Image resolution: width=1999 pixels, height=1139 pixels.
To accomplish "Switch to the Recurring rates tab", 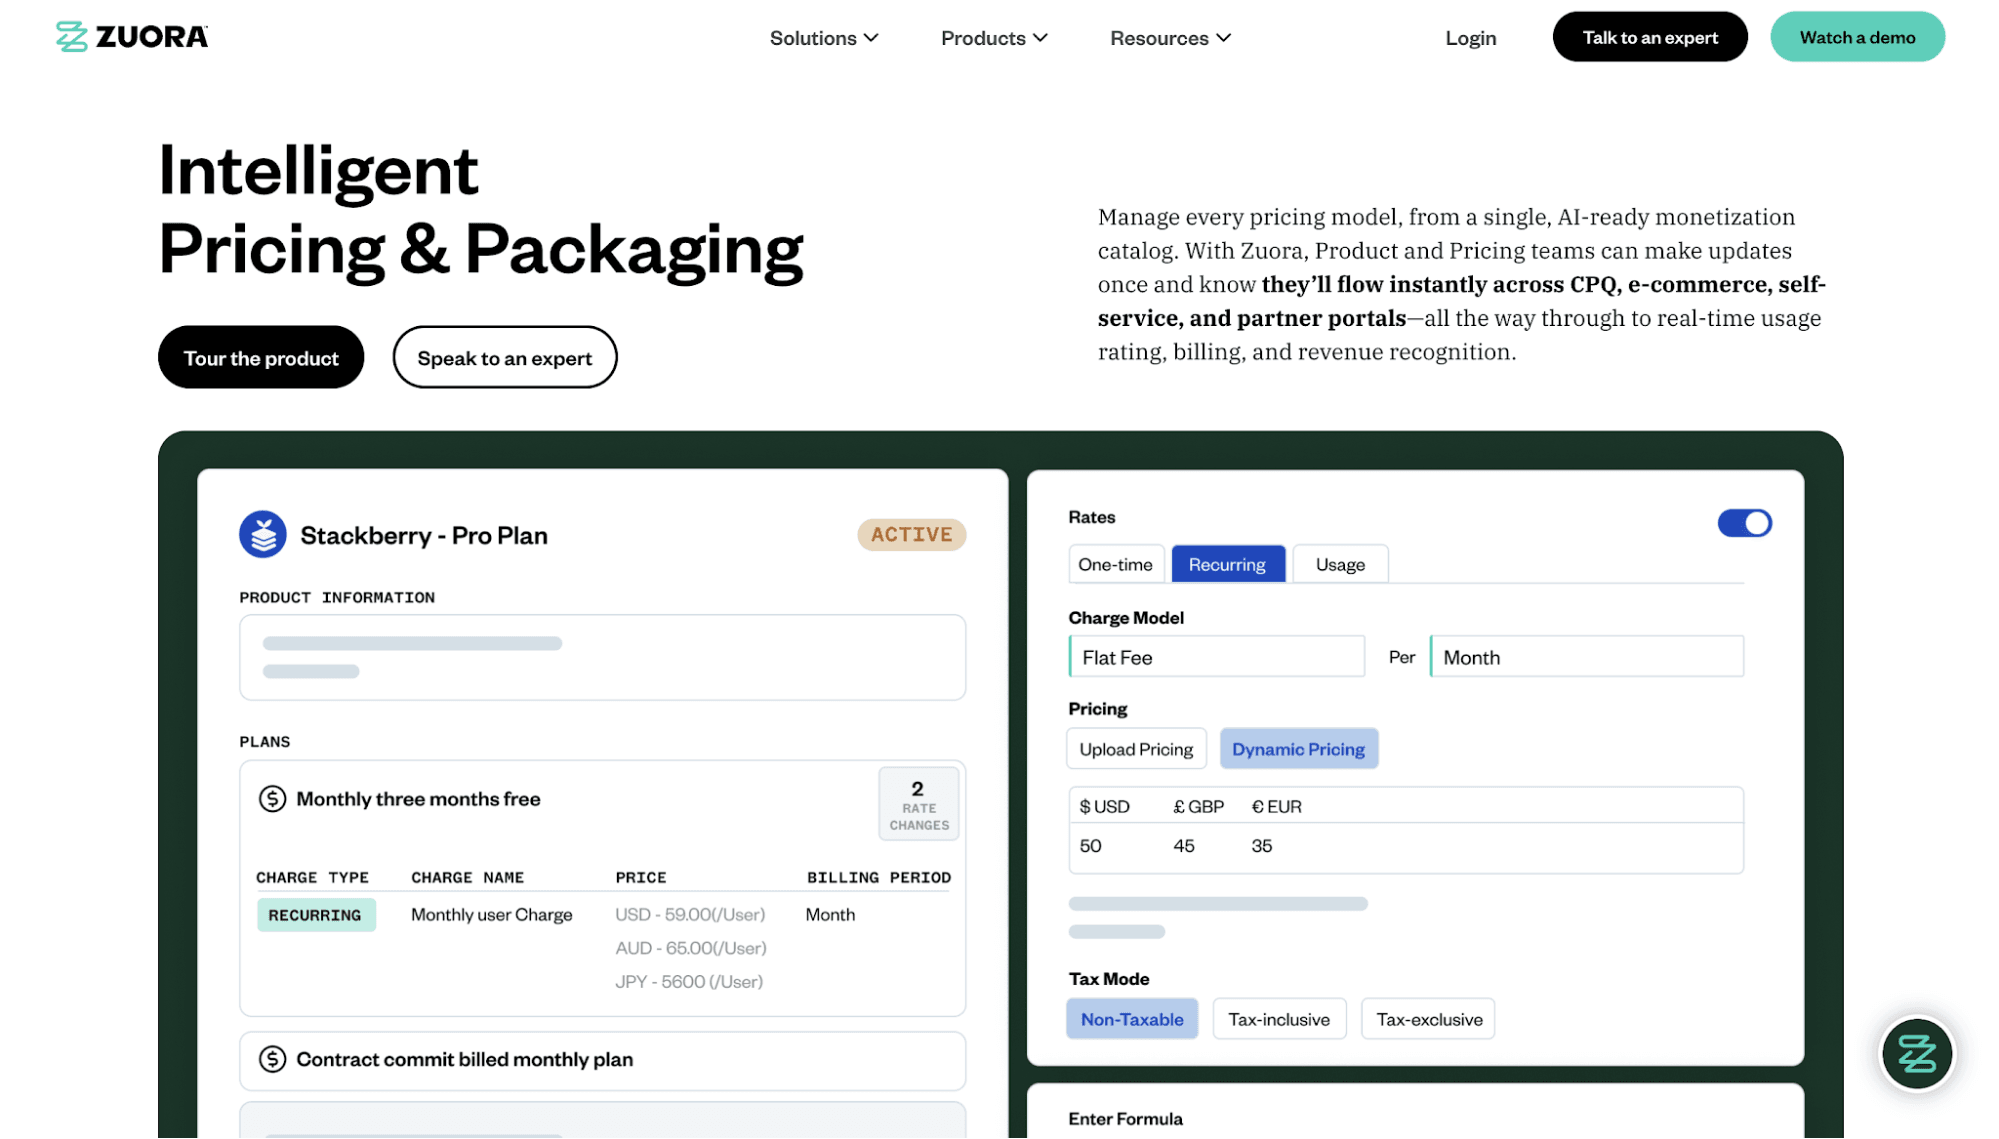I will tap(1227, 564).
